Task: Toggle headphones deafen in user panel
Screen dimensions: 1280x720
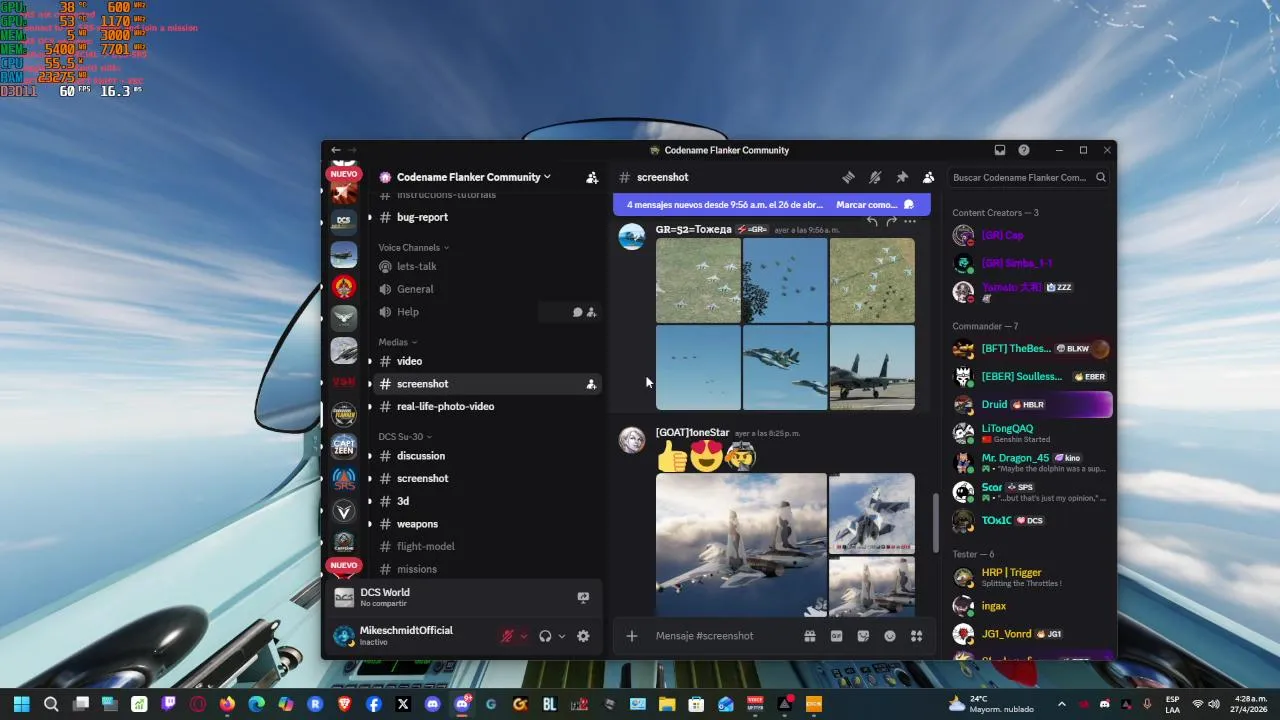Action: click(545, 636)
